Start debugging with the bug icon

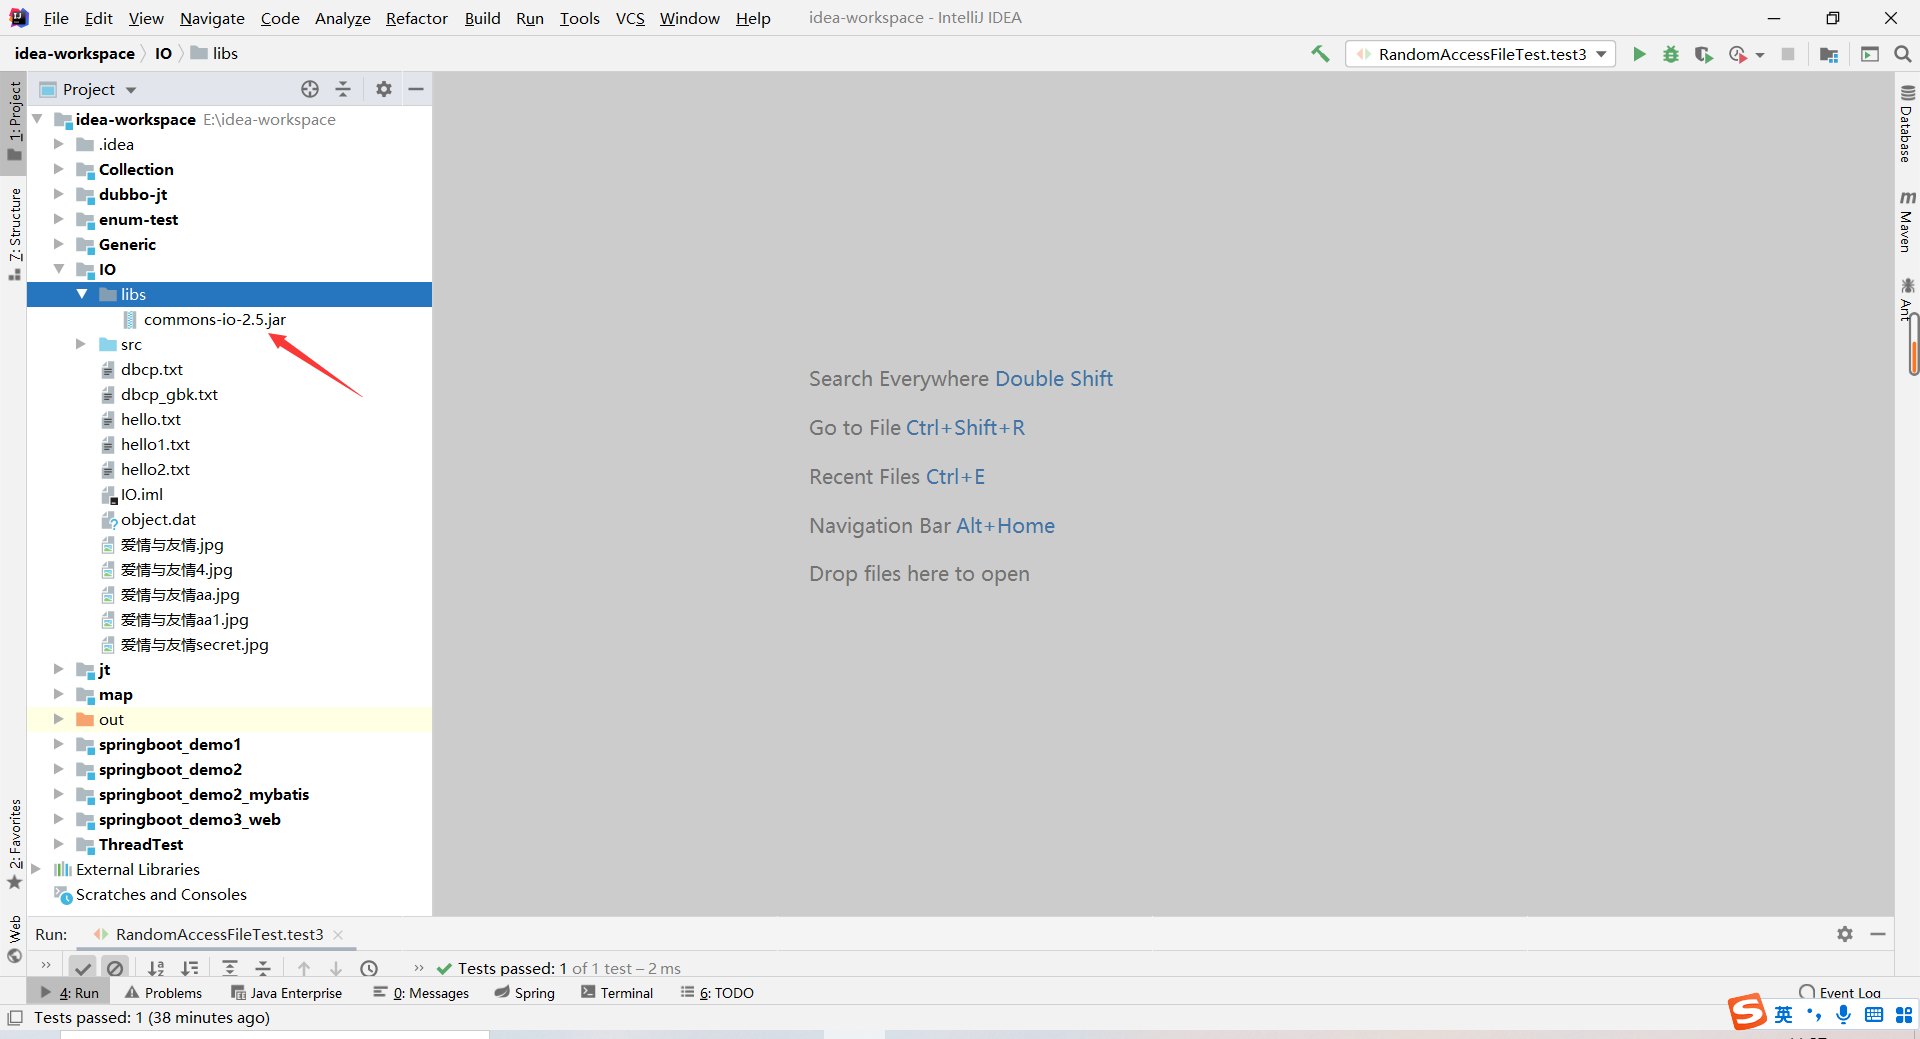[1671, 54]
